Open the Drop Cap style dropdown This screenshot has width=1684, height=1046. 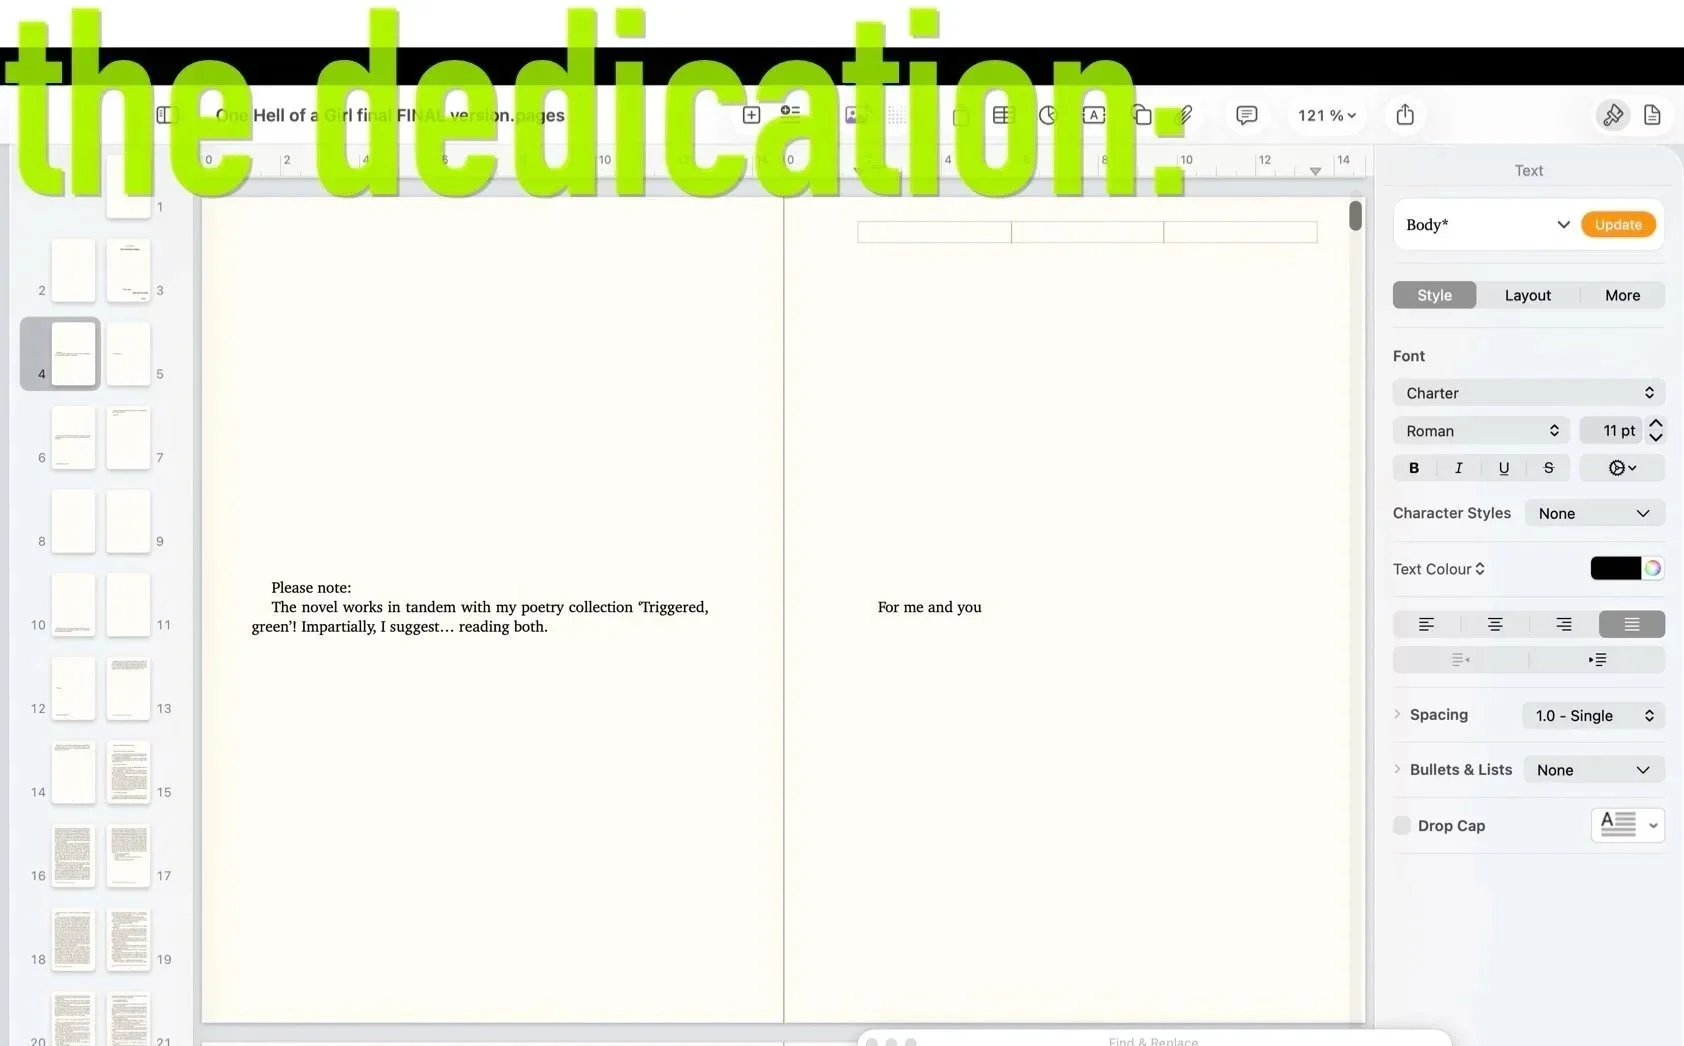tap(1628, 825)
